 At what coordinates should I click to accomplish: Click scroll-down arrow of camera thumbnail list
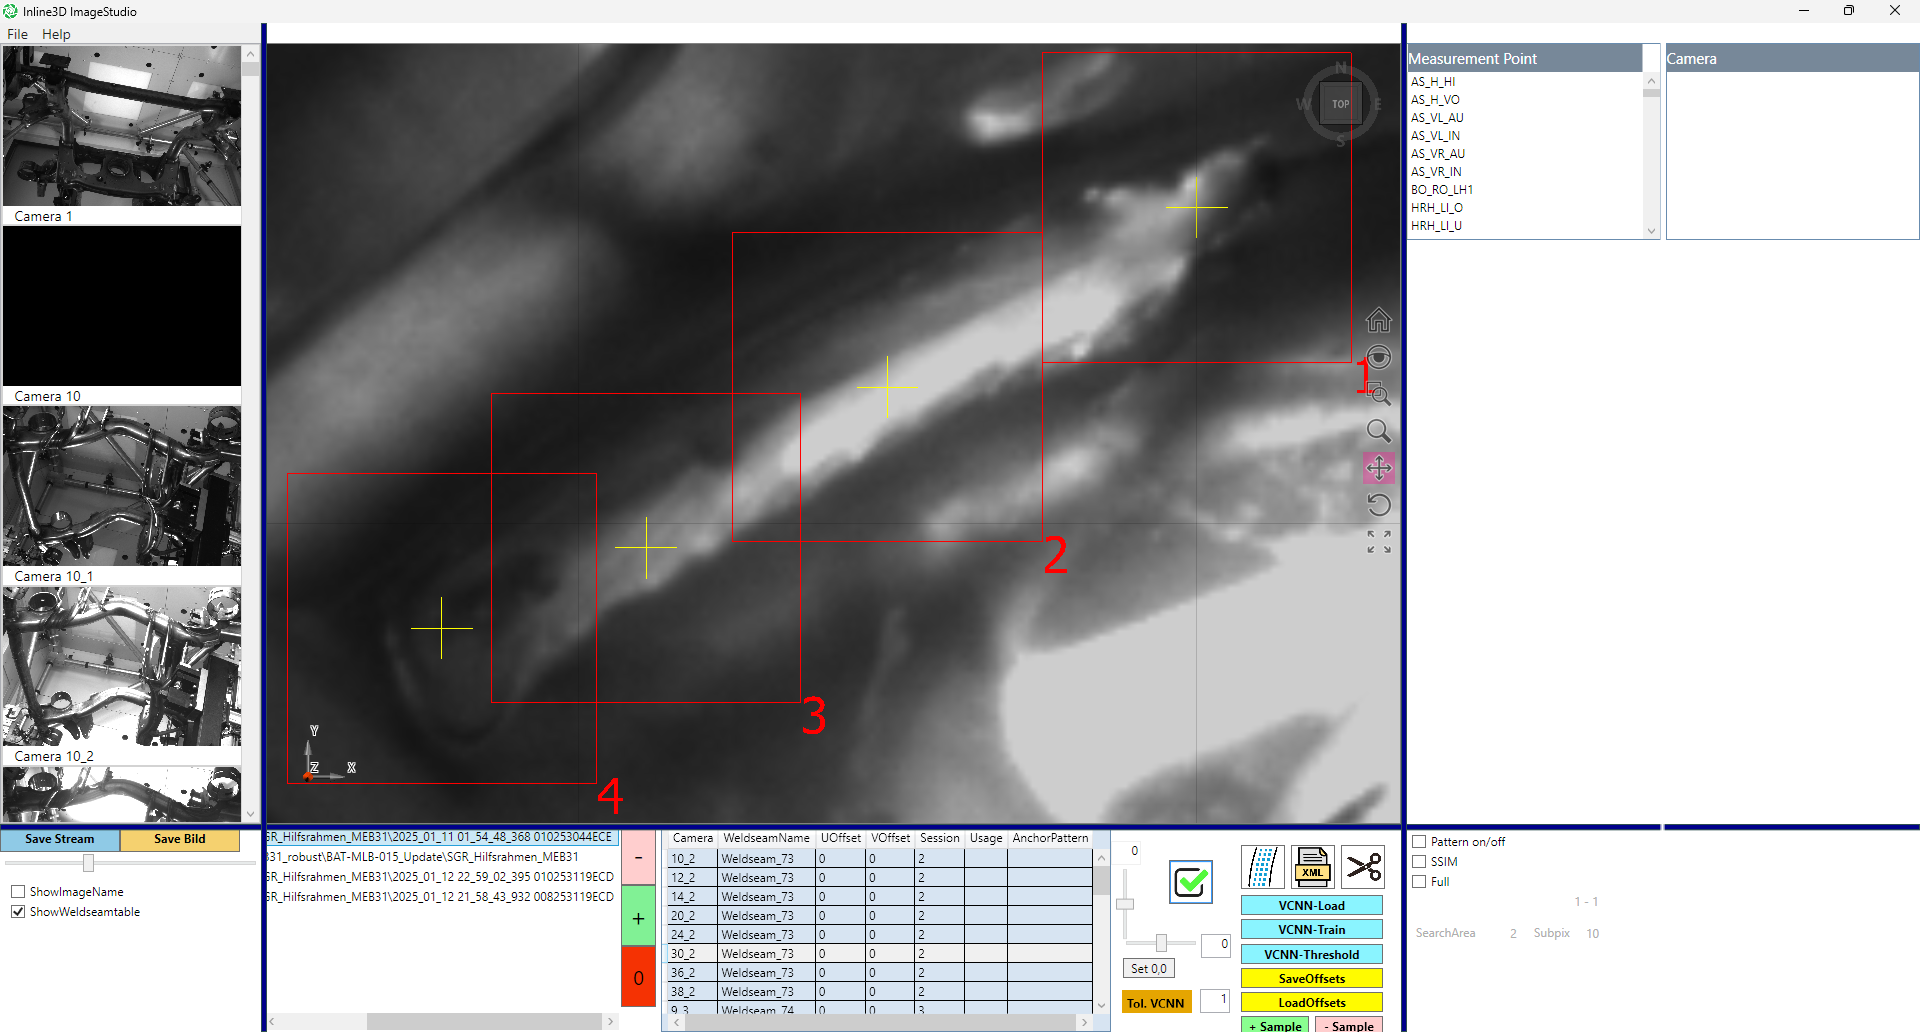250,814
